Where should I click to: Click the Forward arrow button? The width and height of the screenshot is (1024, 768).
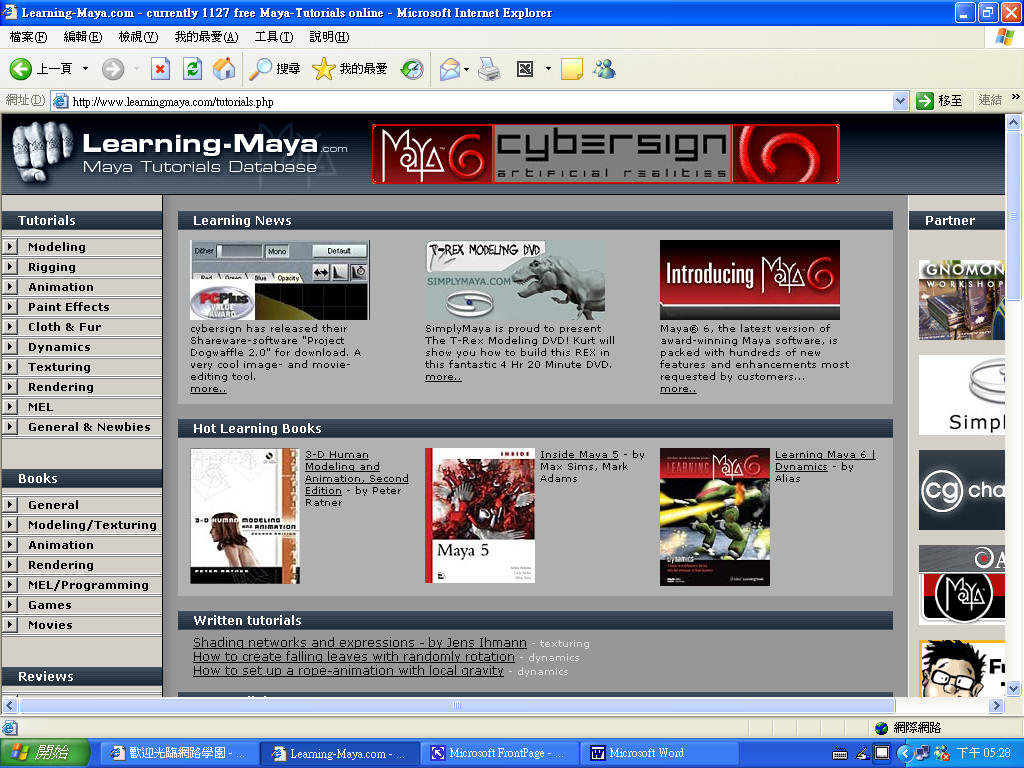click(113, 69)
